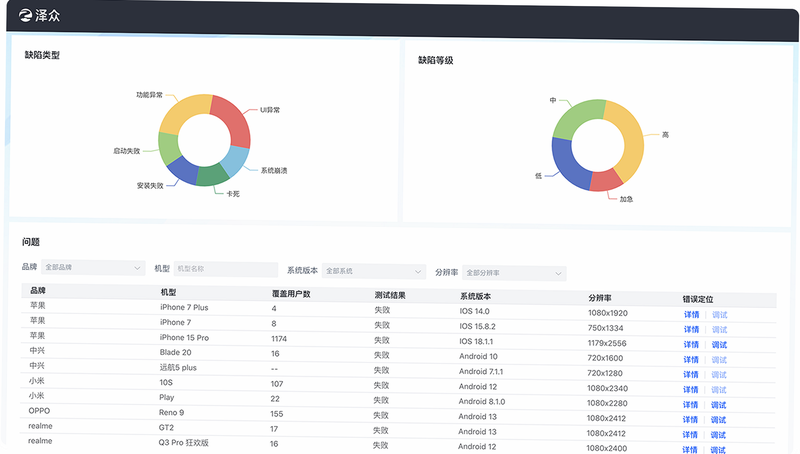Select the Android 8.1.0 version cell
The width and height of the screenshot is (800, 454).
(482, 401)
